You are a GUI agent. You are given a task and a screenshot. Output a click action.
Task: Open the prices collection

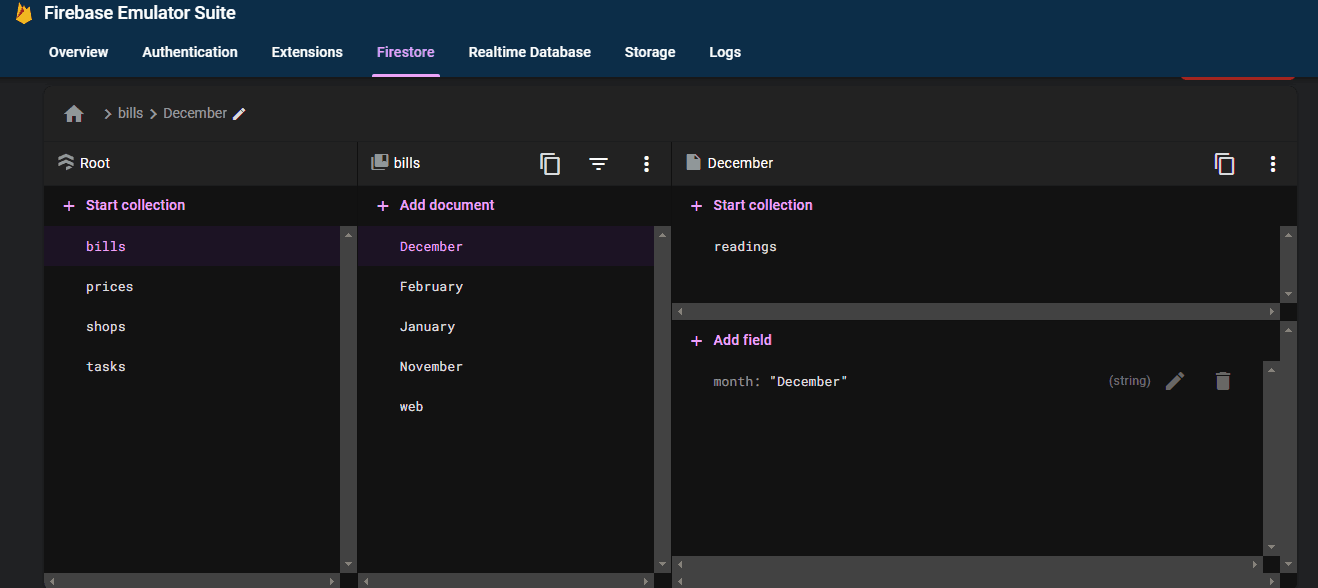click(192, 286)
